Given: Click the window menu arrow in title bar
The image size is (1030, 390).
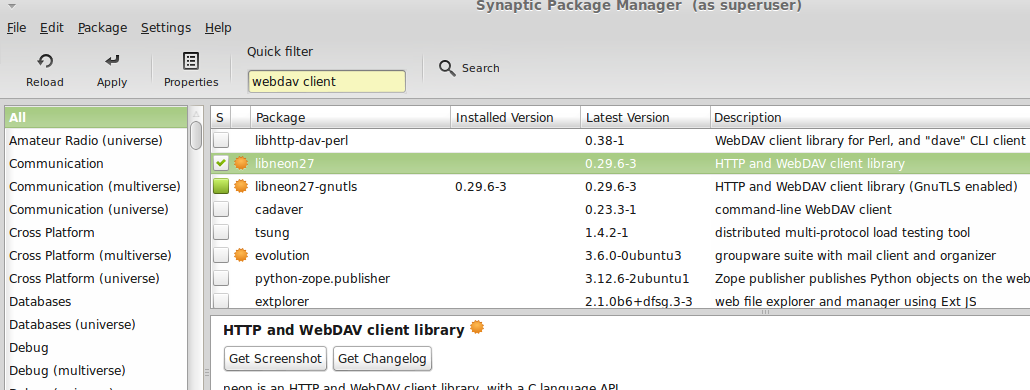Looking at the screenshot, I should click(x=13, y=5).
